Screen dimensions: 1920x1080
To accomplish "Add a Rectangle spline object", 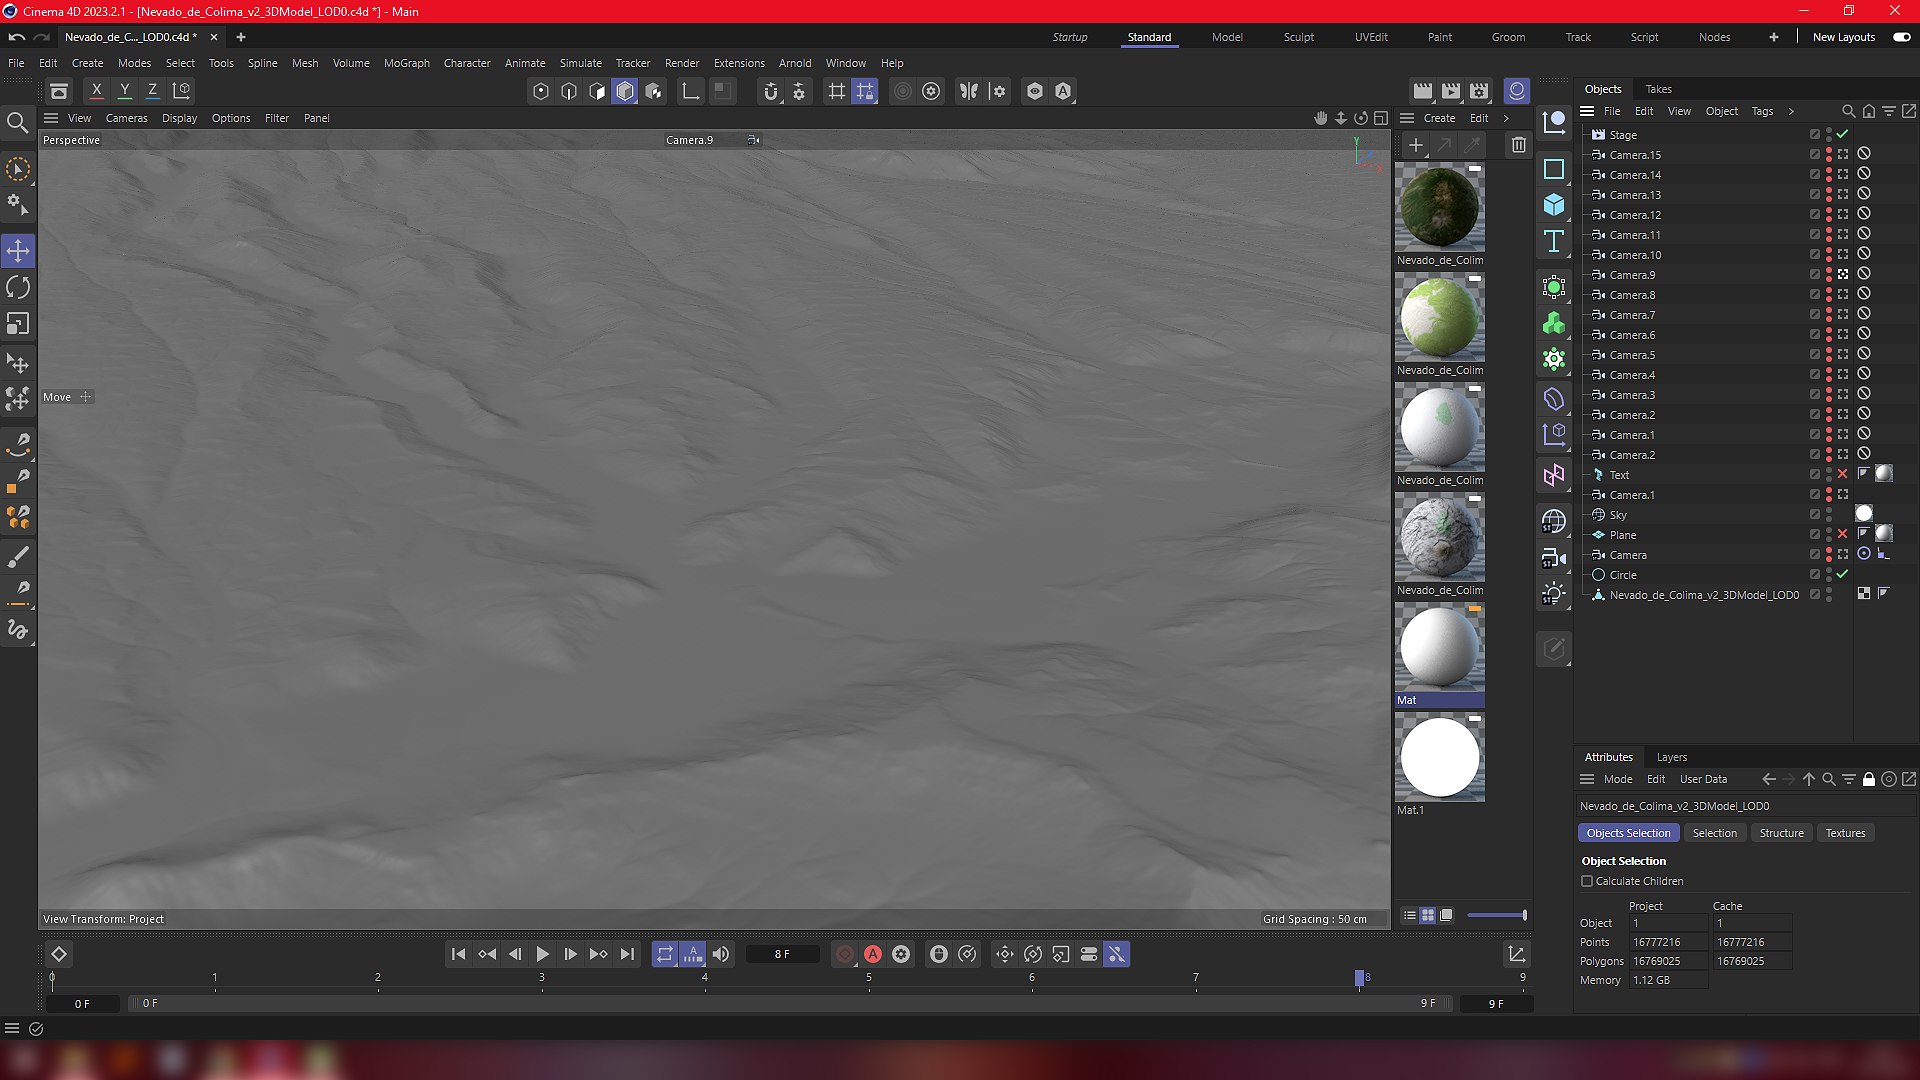I will (x=1554, y=169).
